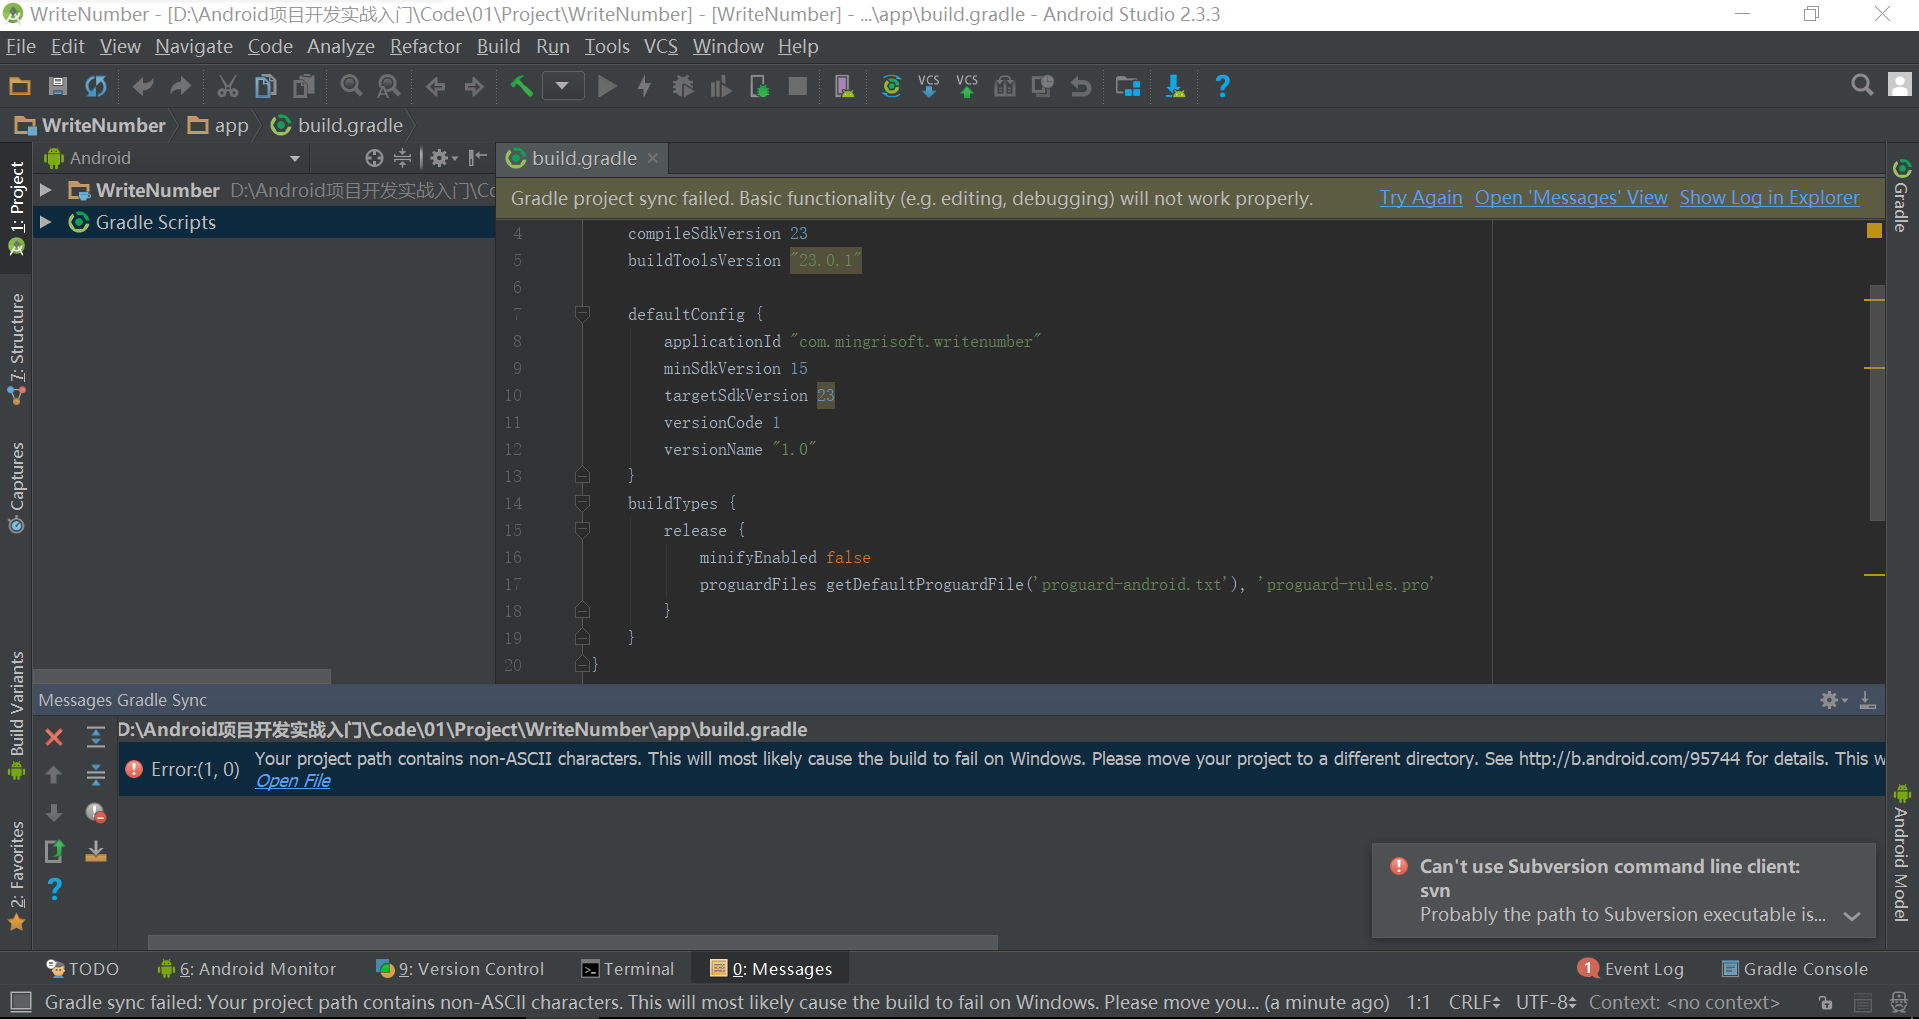Click the Try Again link

[1421, 198]
